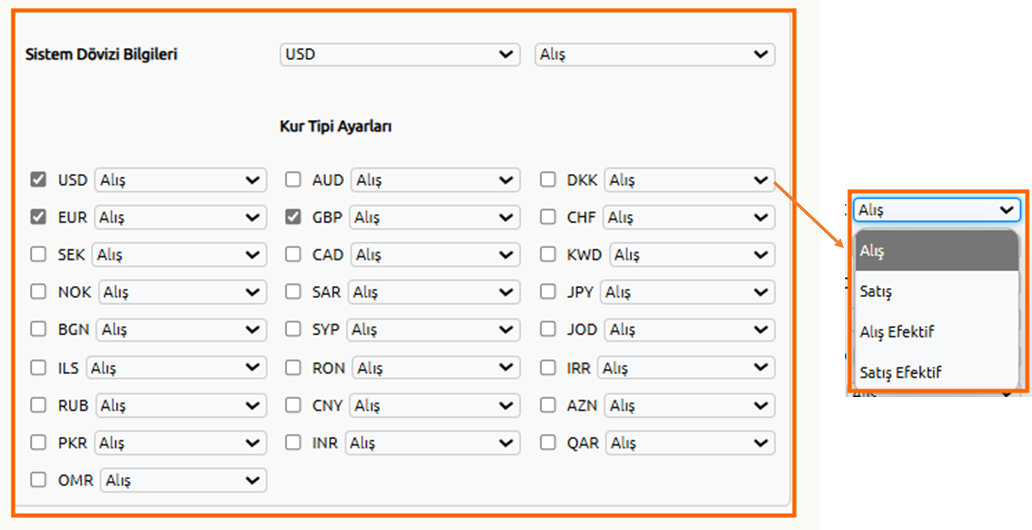Open the EUR rate type dropdown
This screenshot has width=1032, height=530.
180,217
